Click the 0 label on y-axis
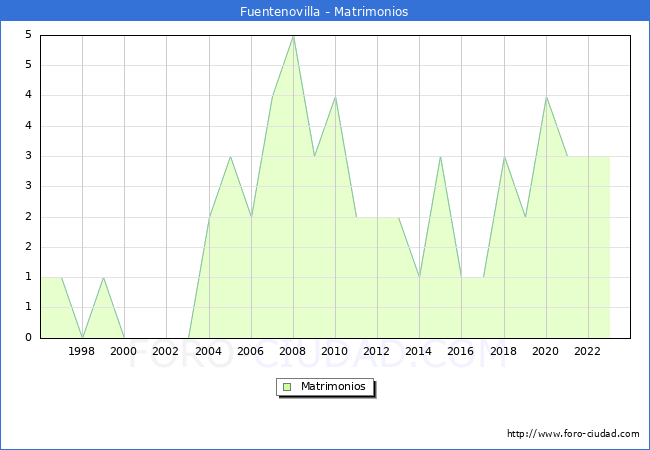This screenshot has height=450, width=650. click(x=30, y=338)
